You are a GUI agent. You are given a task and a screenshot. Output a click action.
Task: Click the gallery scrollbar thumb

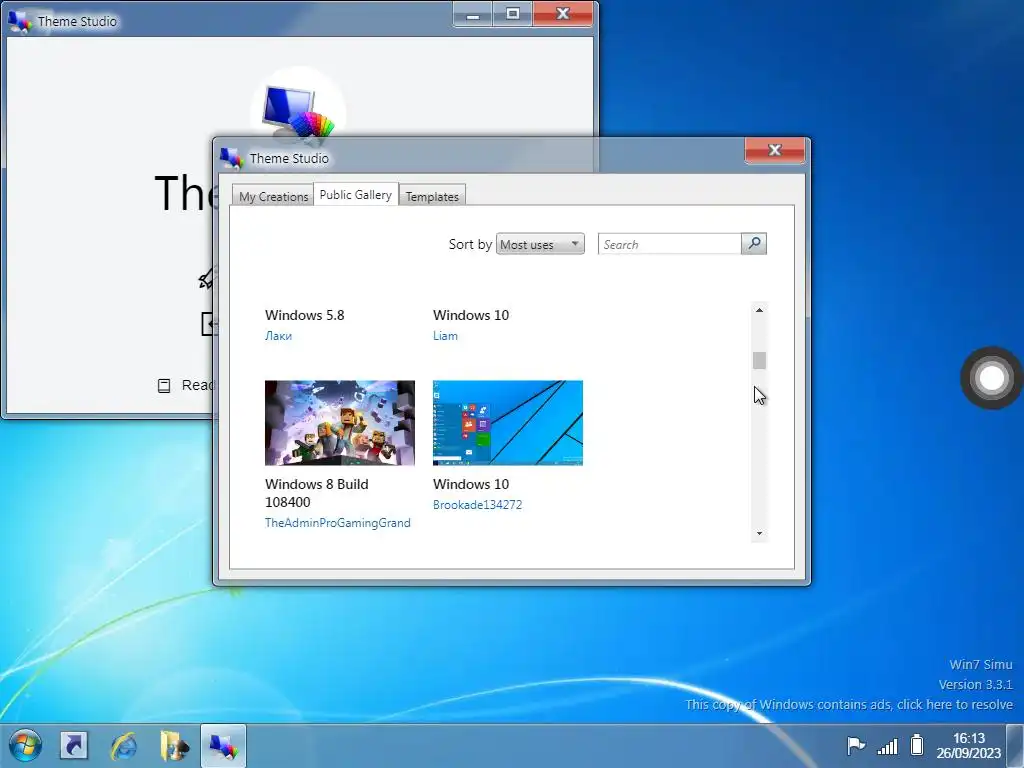(x=759, y=360)
